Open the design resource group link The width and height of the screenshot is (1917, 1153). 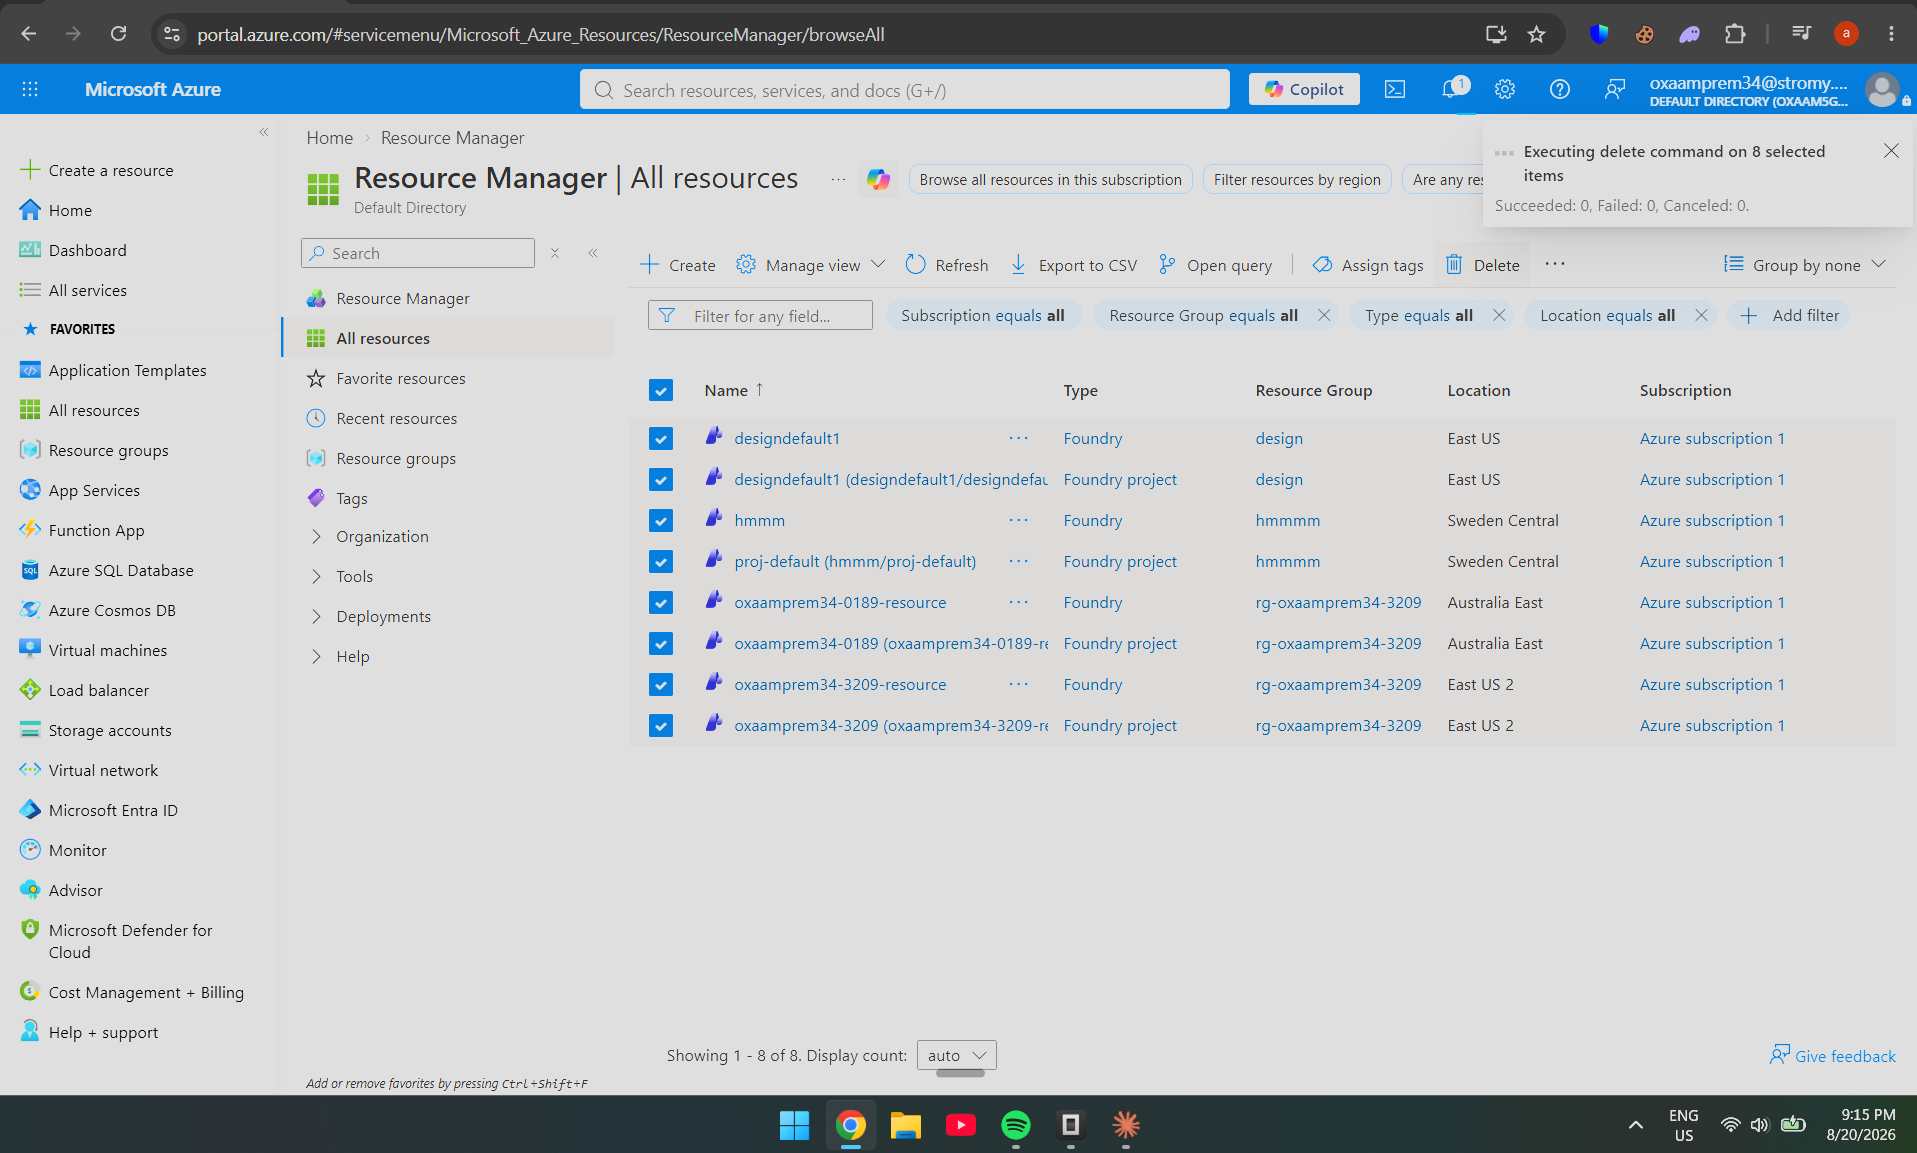click(1279, 438)
